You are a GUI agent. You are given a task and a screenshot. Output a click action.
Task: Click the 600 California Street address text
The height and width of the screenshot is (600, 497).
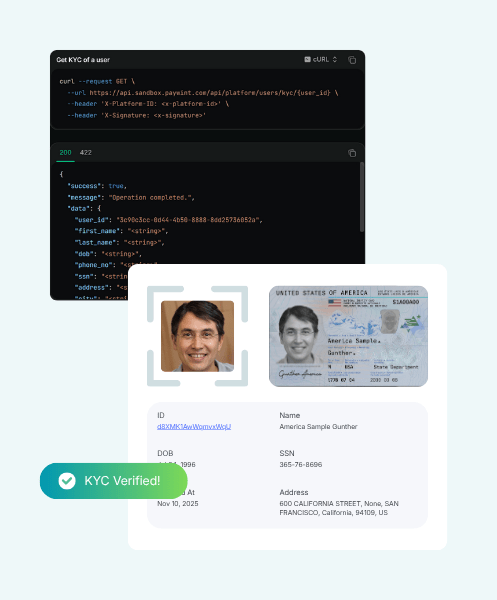(339, 508)
